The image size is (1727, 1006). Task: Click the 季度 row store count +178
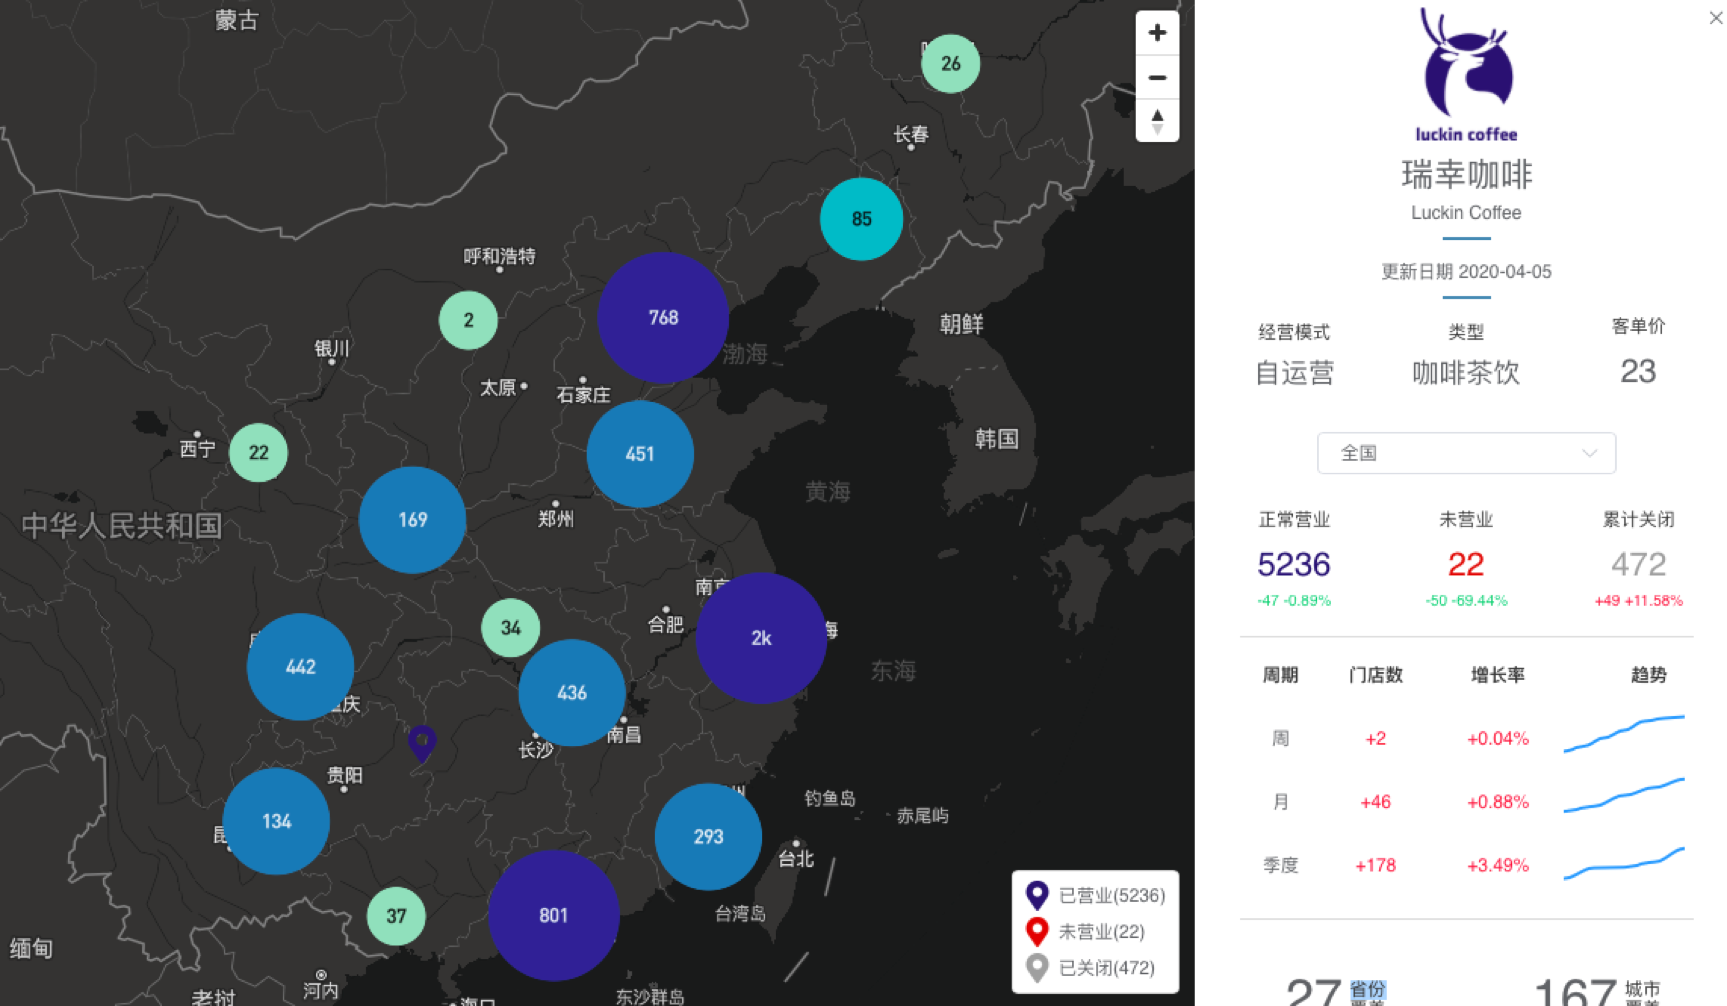tap(1375, 866)
